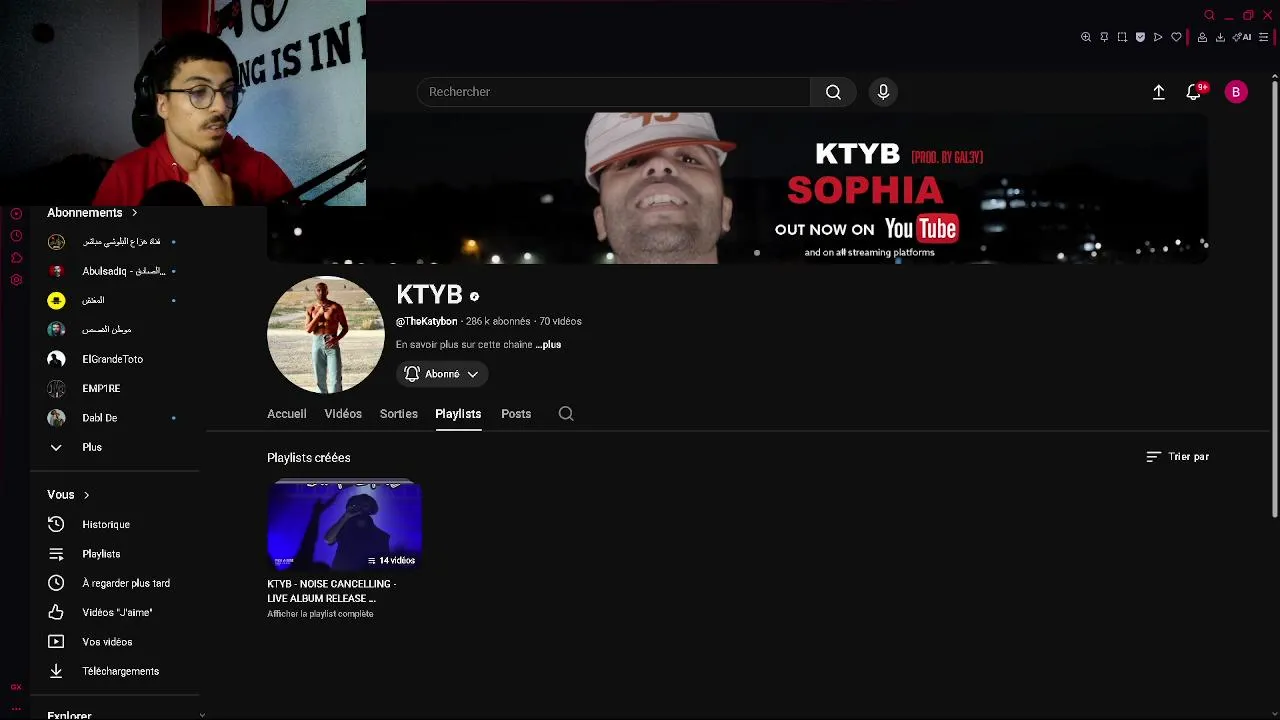Click the KTYB channel profile picture
The width and height of the screenshot is (1280, 720).
click(325, 335)
